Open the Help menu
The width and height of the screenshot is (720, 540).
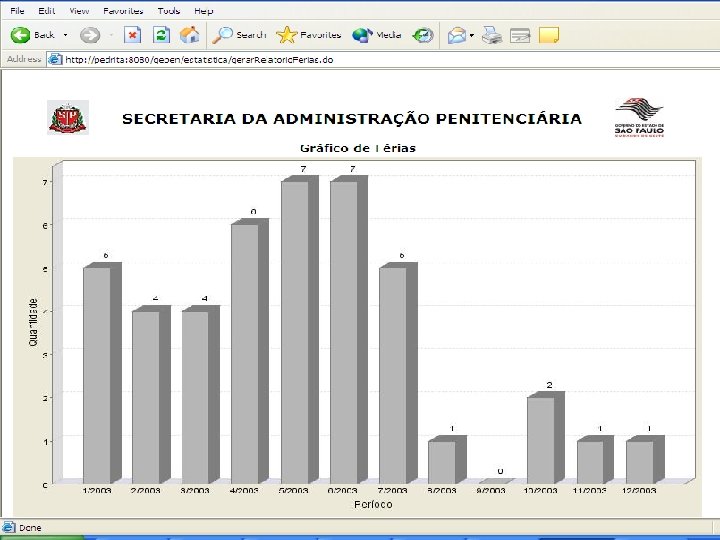click(x=203, y=11)
